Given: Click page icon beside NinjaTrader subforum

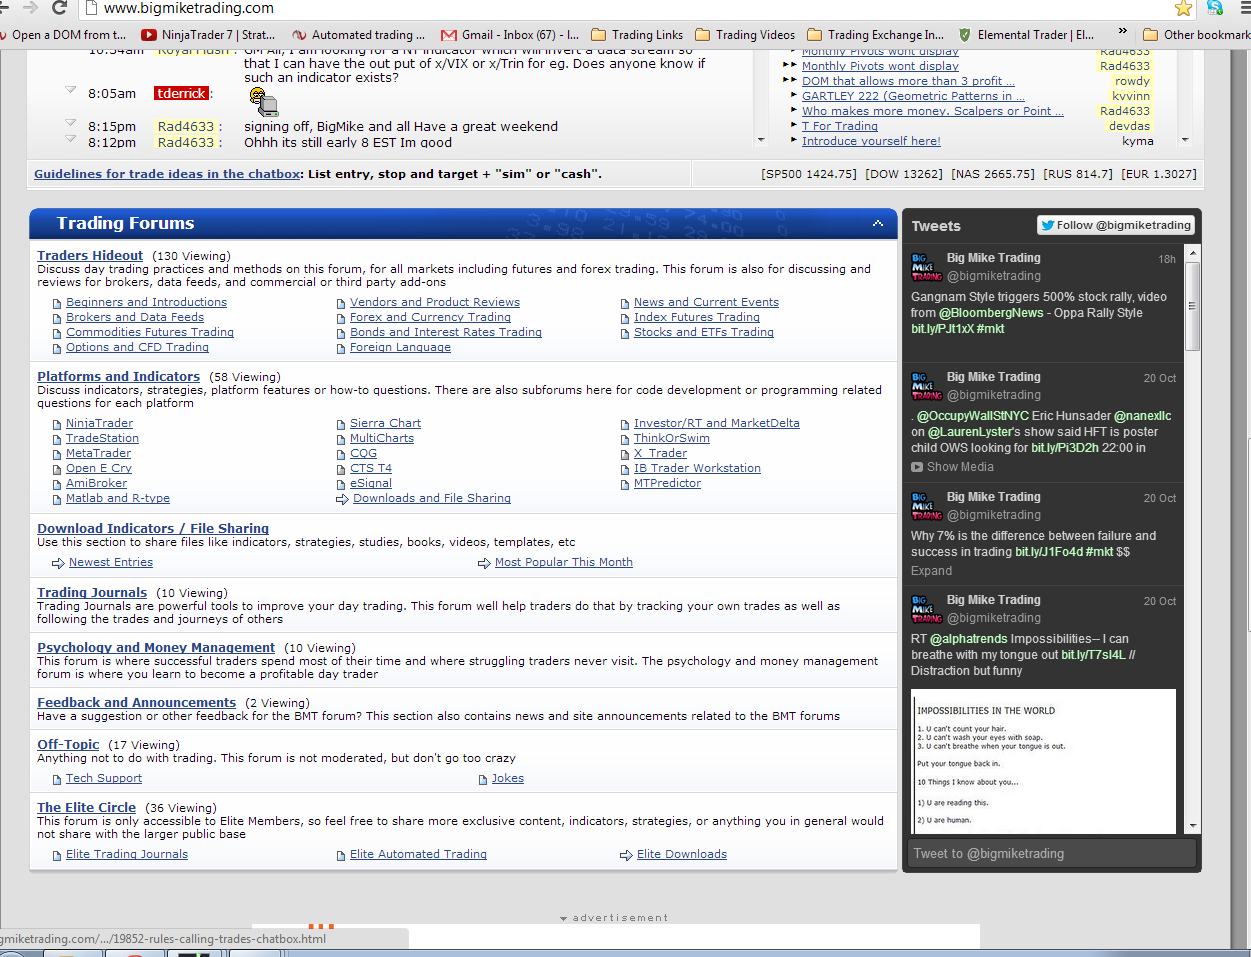Looking at the screenshot, I should tap(57, 424).
